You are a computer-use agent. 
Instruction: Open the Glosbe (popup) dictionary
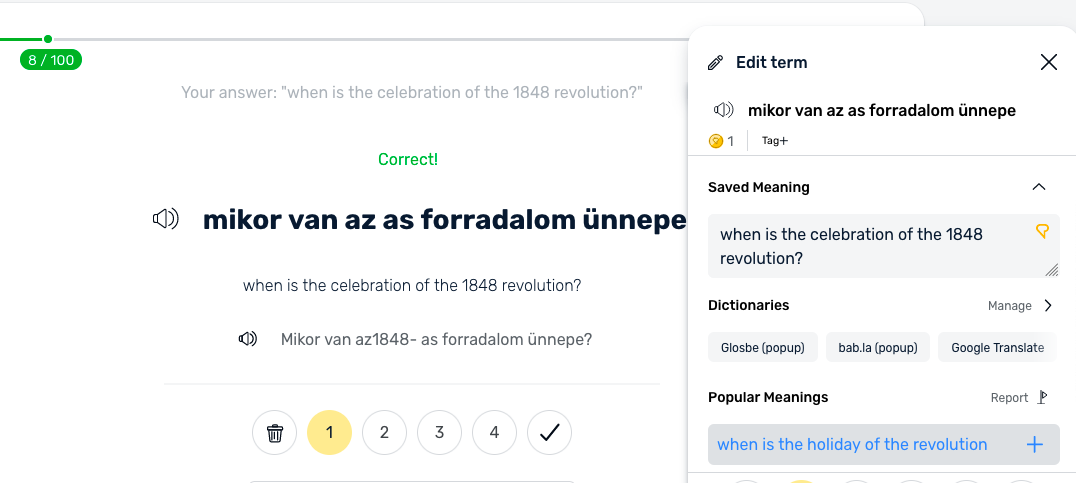pyautogui.click(x=762, y=347)
